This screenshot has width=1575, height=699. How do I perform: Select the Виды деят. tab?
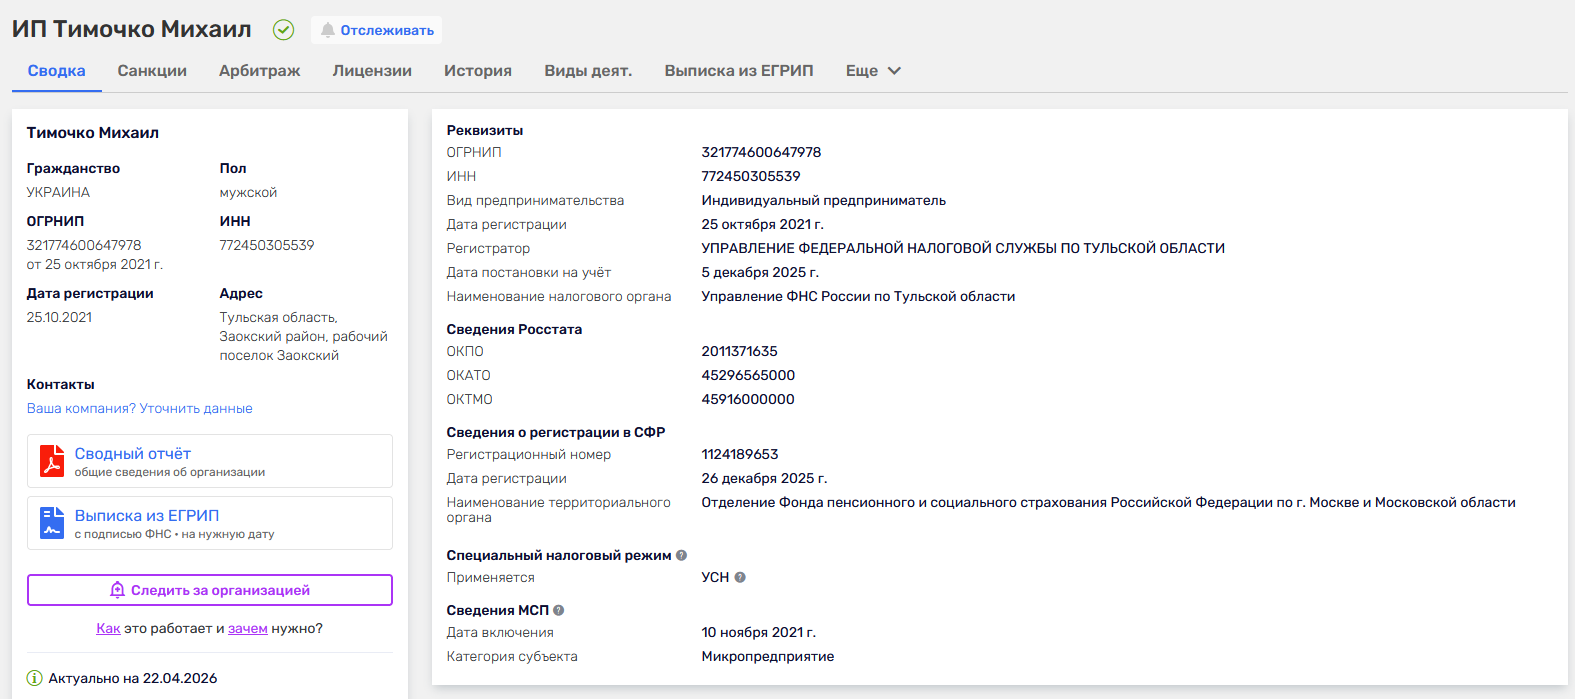[x=588, y=71]
